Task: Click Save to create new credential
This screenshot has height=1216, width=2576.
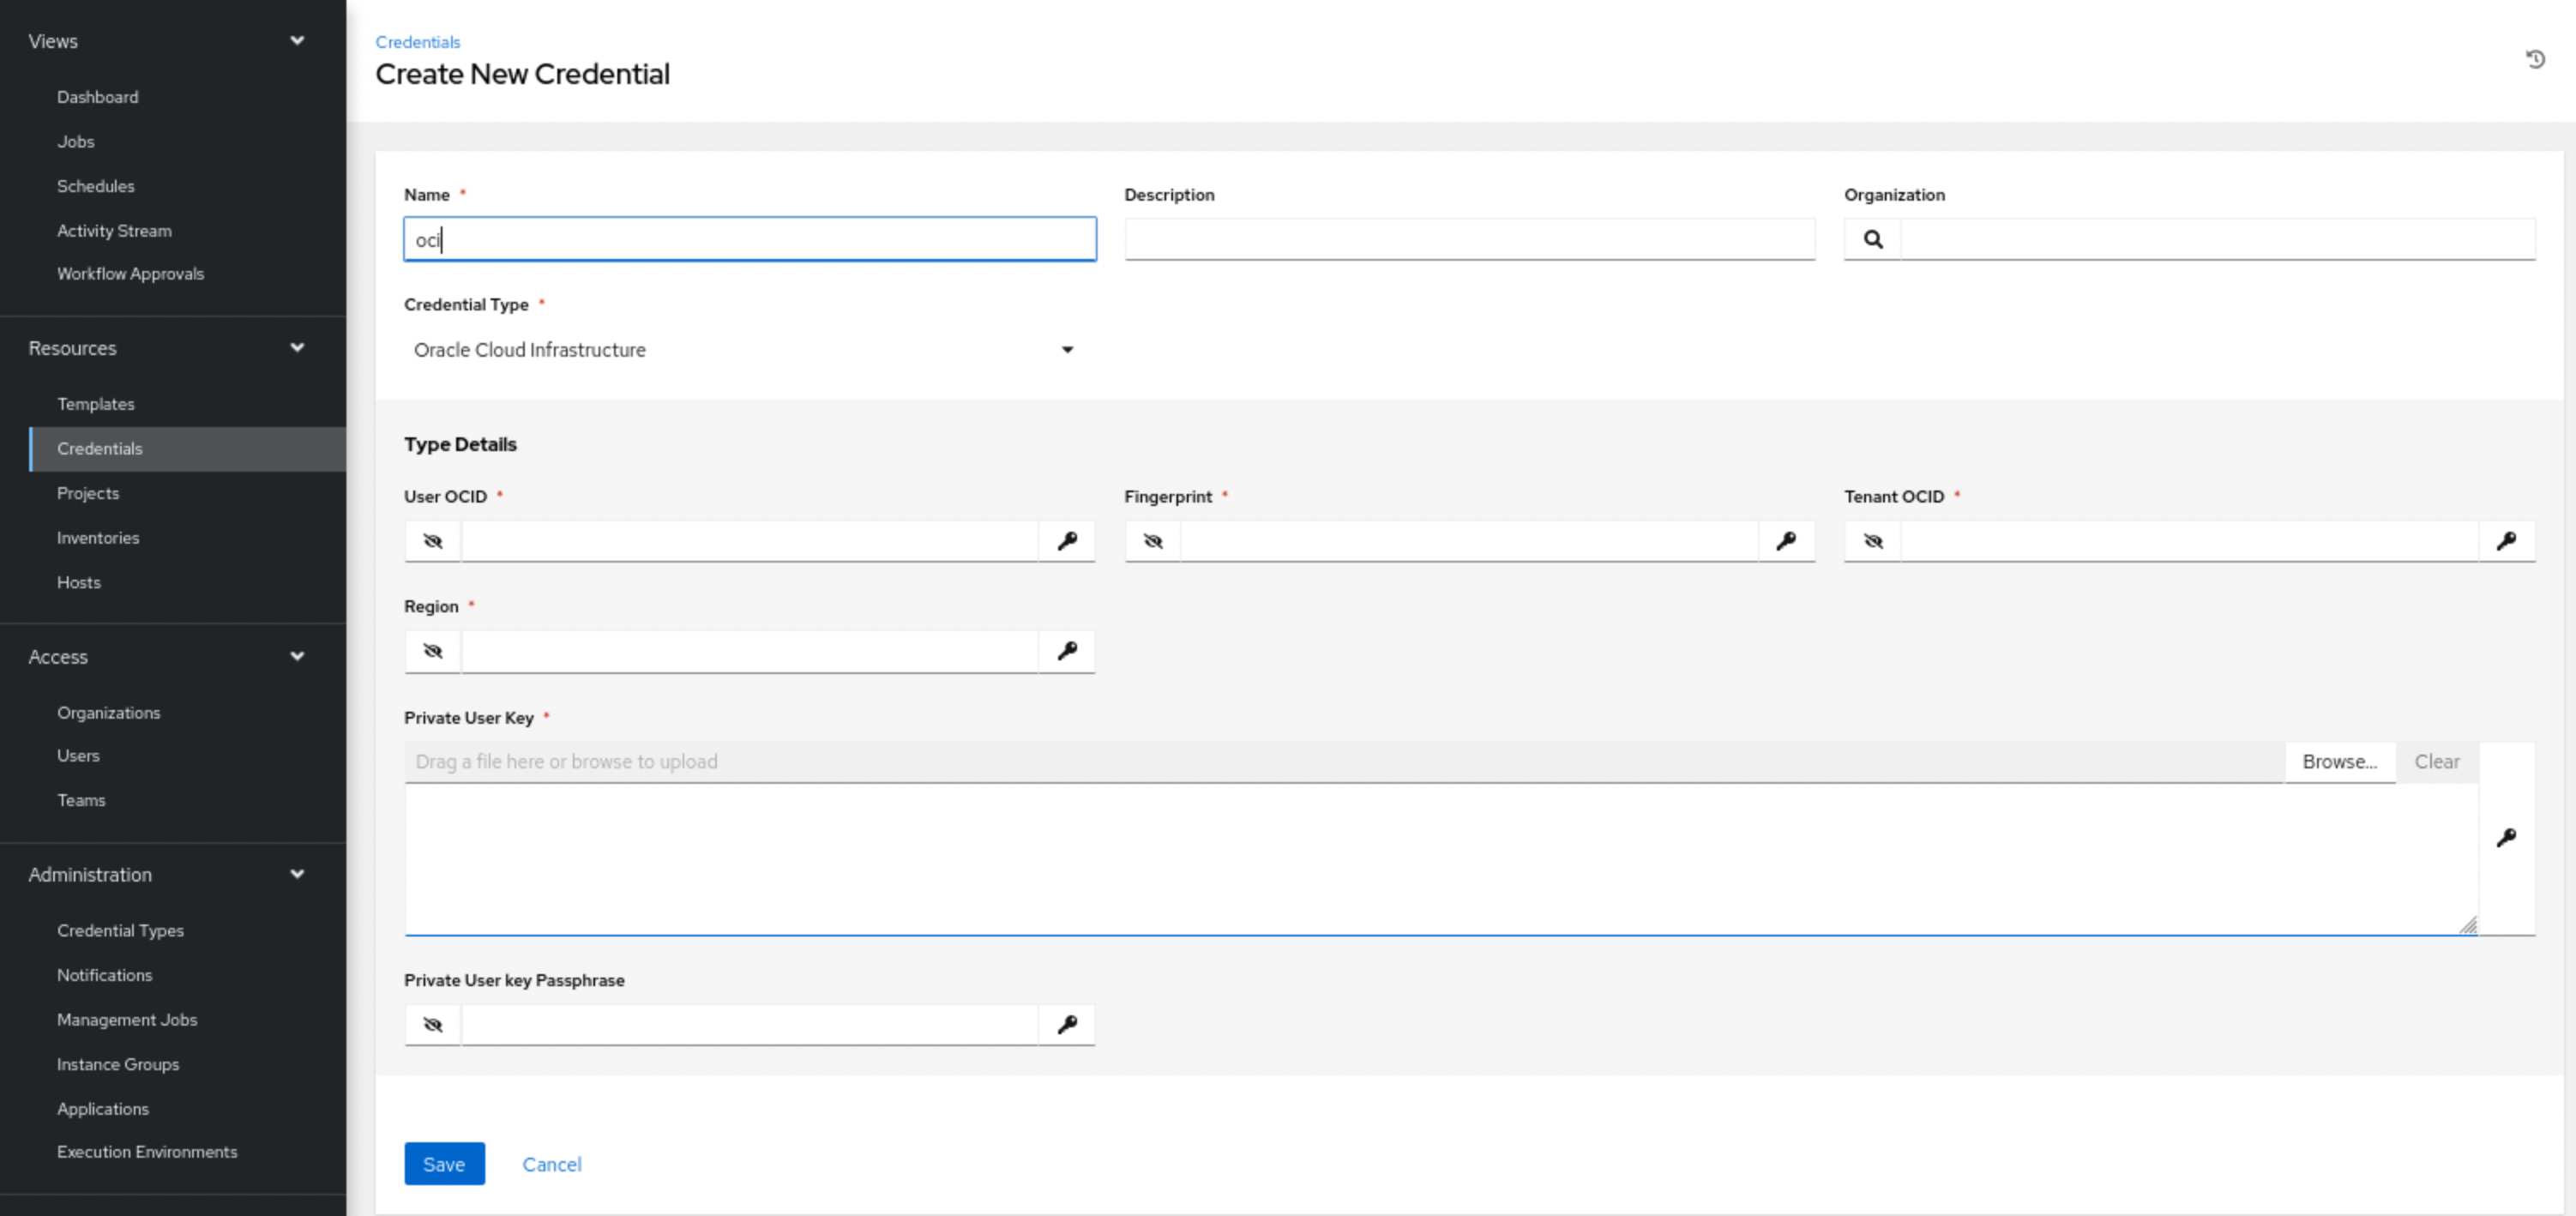Action: point(447,1164)
